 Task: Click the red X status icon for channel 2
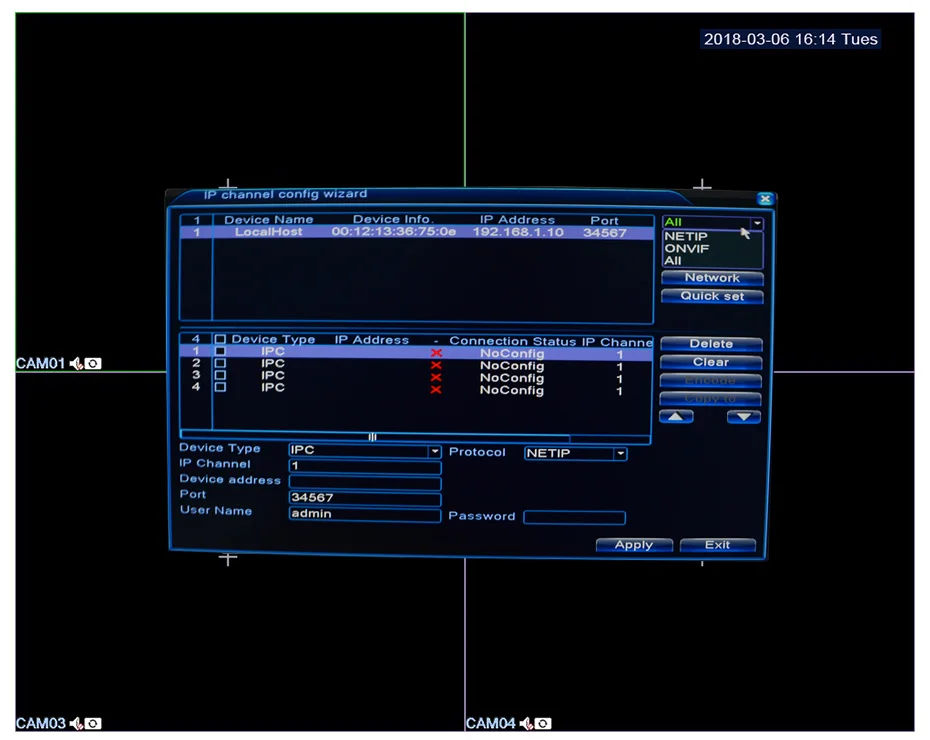click(x=436, y=365)
